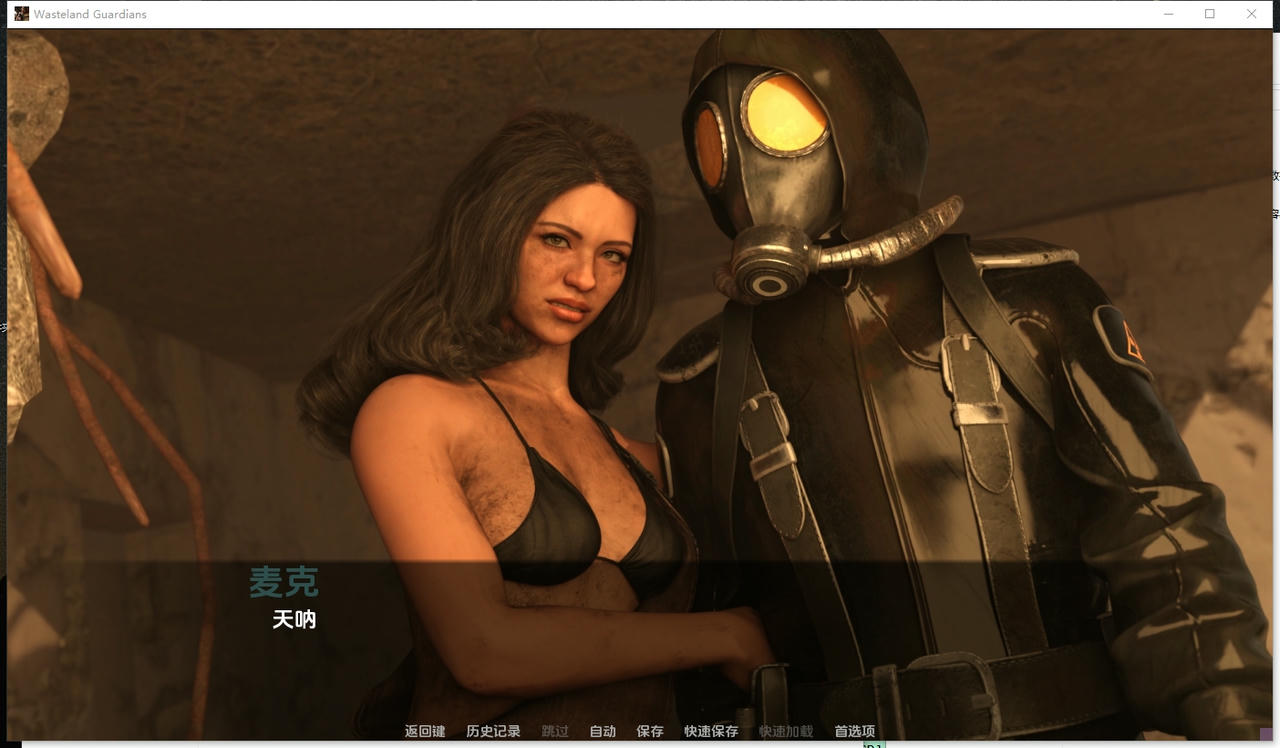The width and height of the screenshot is (1280, 748).
Task: Click 返回键 to go back
Action: pos(425,731)
